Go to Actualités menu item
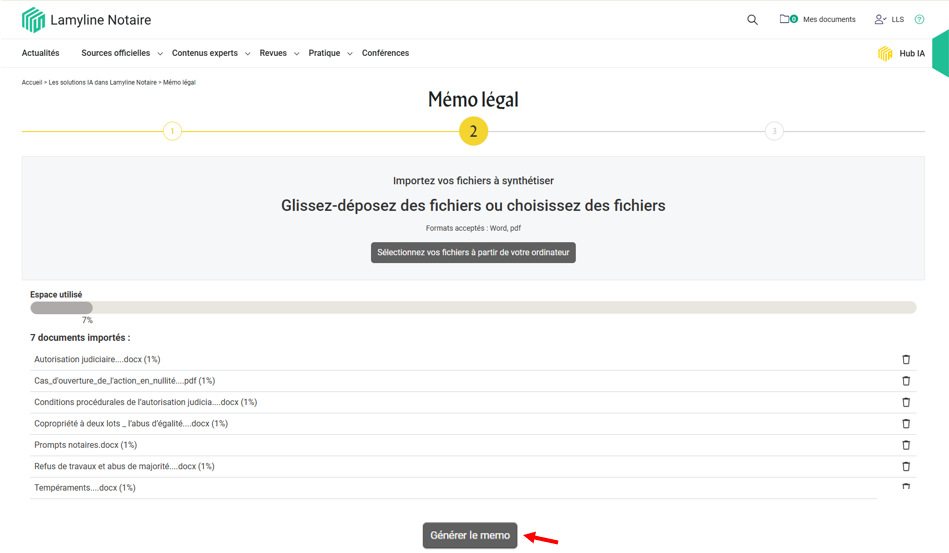Image resolution: width=949 pixels, height=553 pixels. [41, 53]
